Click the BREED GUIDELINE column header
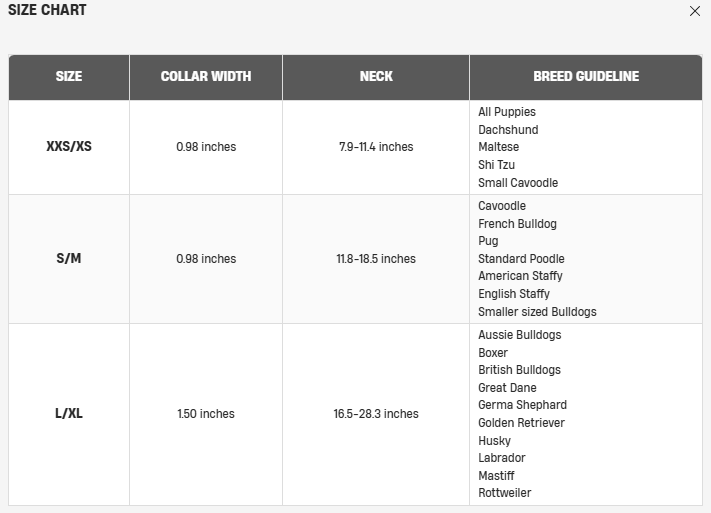This screenshot has width=711, height=513. (x=586, y=77)
